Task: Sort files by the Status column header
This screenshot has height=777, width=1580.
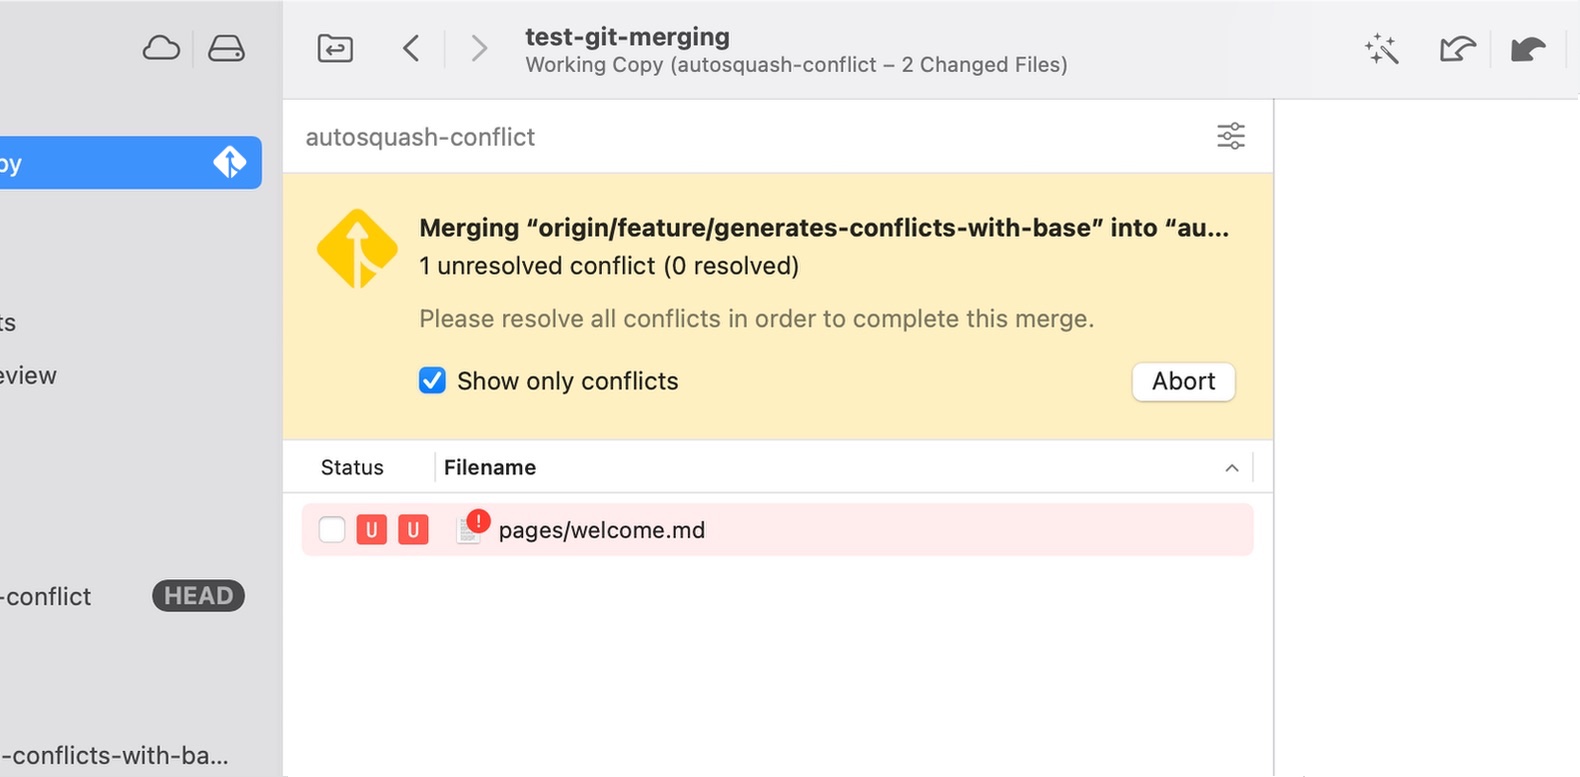Action: (352, 468)
